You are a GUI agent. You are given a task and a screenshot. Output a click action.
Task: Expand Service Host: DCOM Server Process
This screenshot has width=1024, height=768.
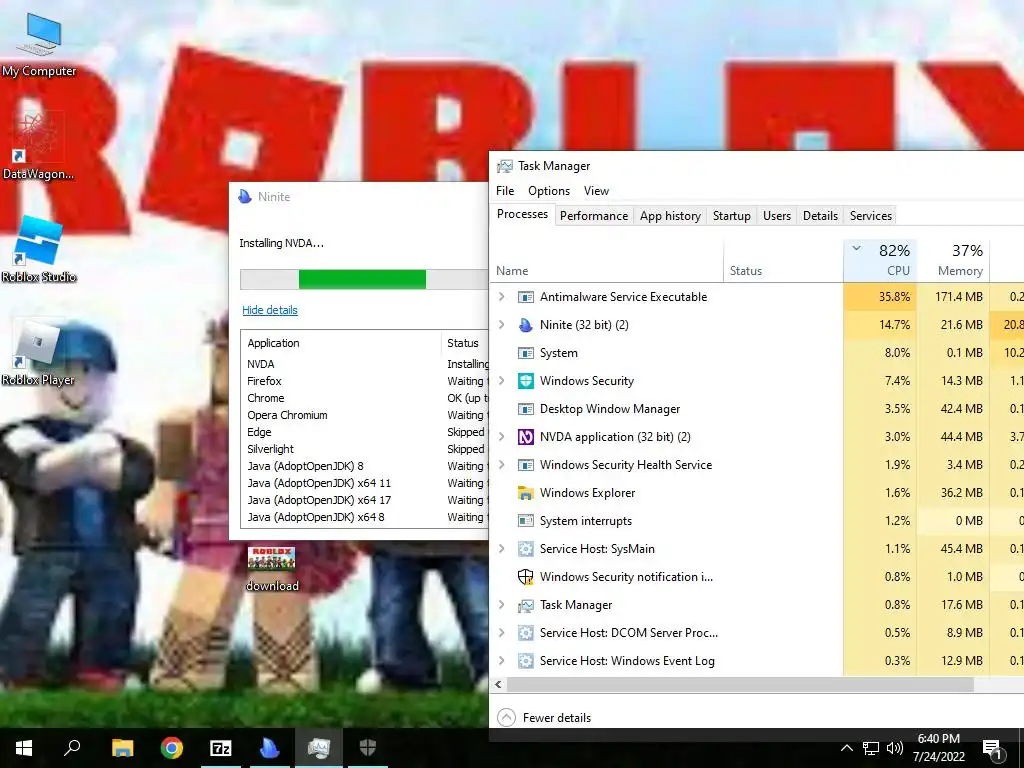[502, 633]
